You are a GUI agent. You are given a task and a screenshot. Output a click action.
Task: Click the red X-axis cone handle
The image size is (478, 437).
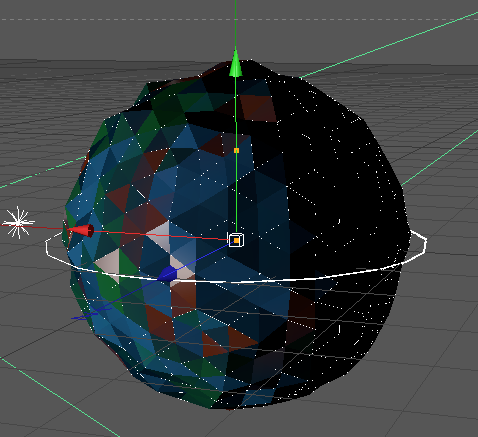pos(80,231)
